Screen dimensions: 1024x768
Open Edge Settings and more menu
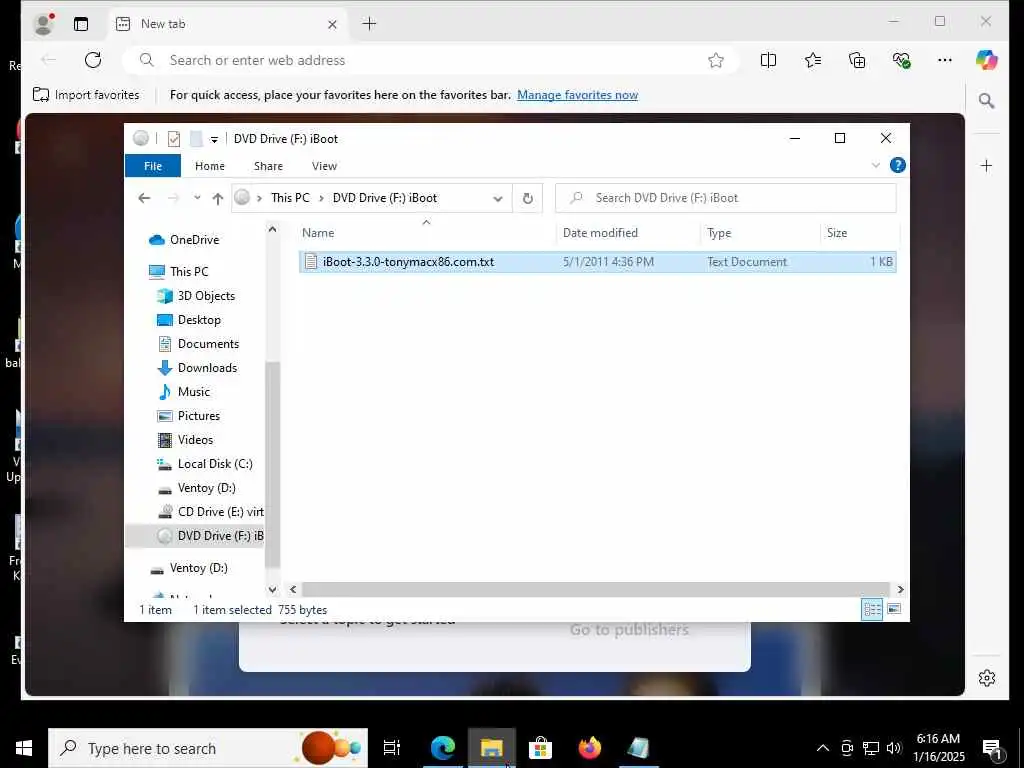tap(945, 60)
